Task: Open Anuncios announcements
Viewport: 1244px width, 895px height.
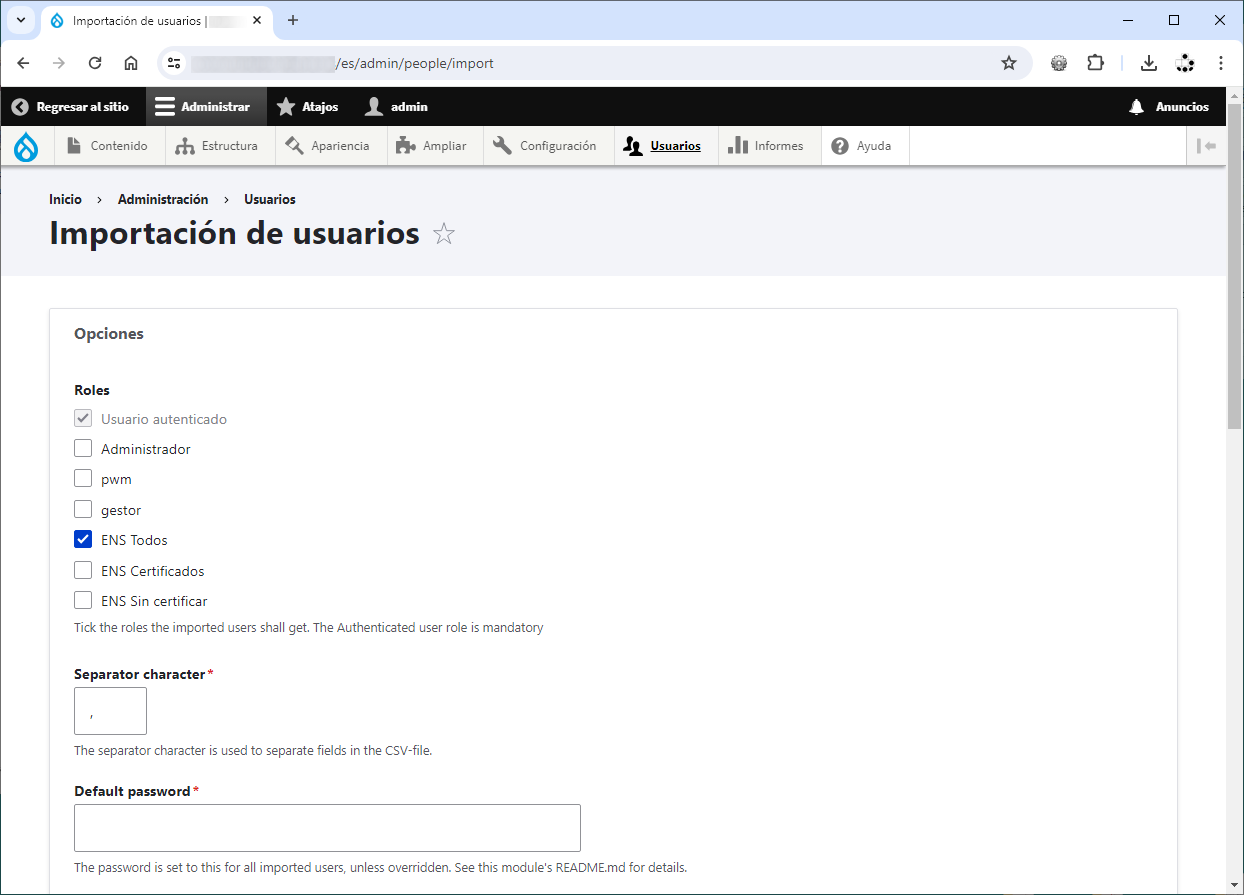Action: 1169,107
